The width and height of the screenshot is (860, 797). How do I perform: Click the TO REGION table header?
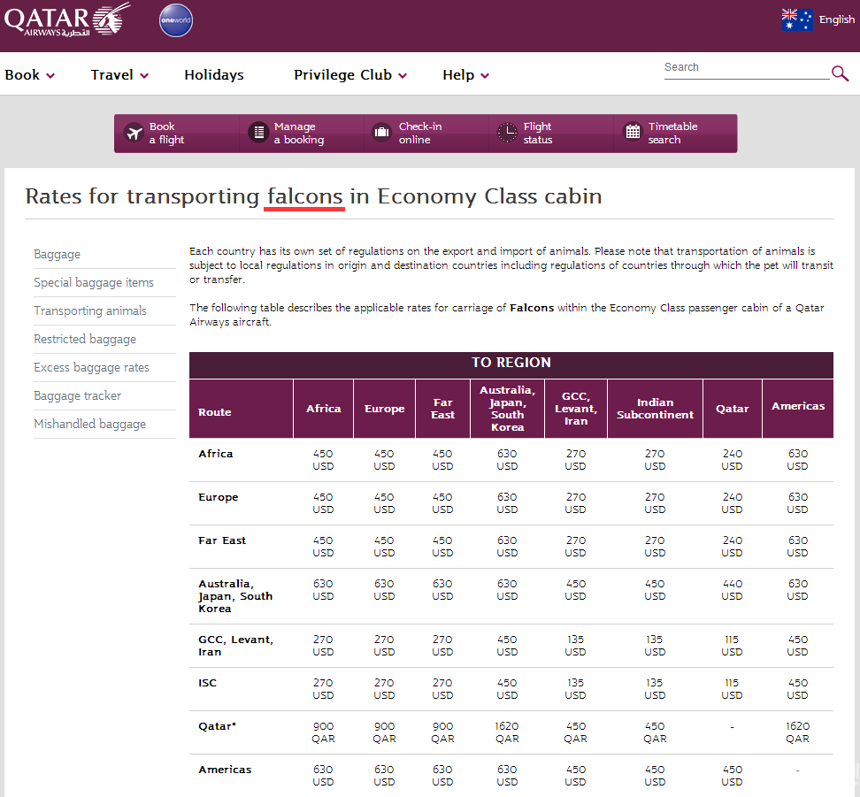pyautogui.click(x=511, y=363)
